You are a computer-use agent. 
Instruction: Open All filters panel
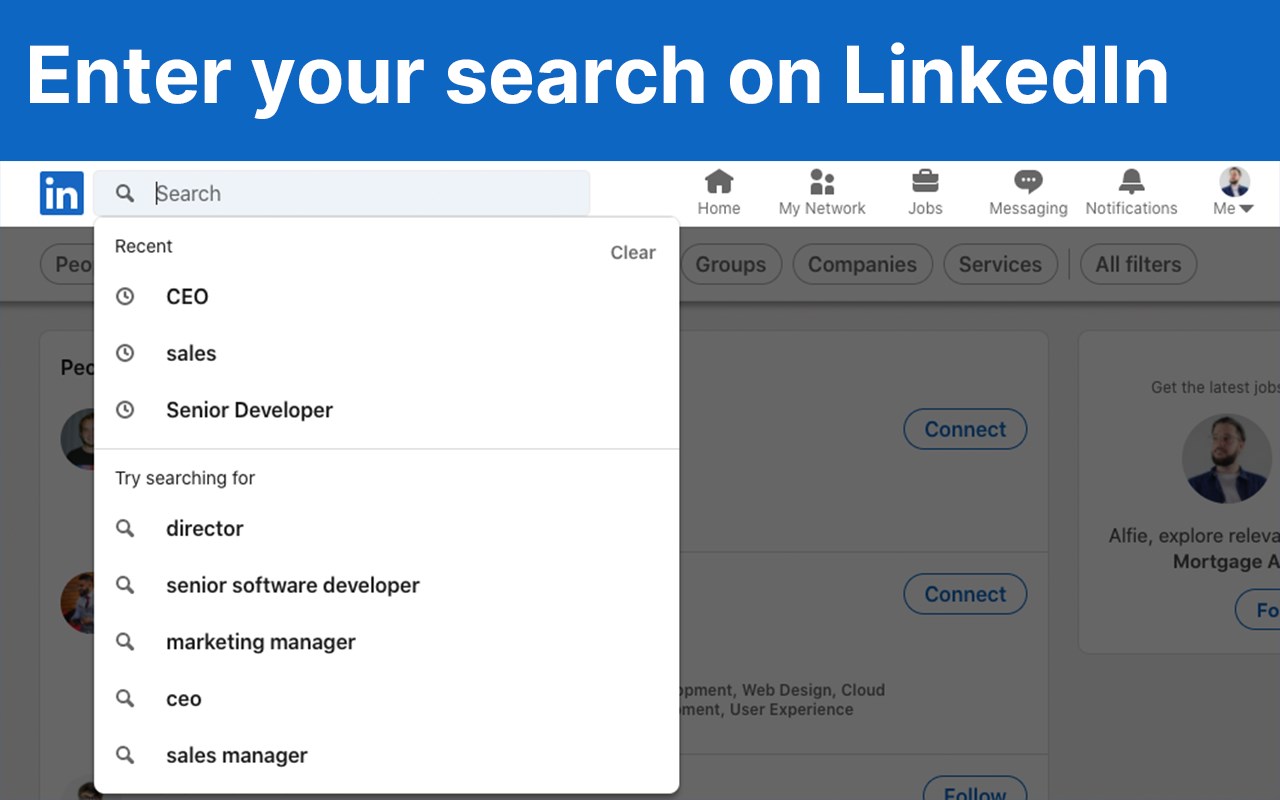tap(1138, 265)
